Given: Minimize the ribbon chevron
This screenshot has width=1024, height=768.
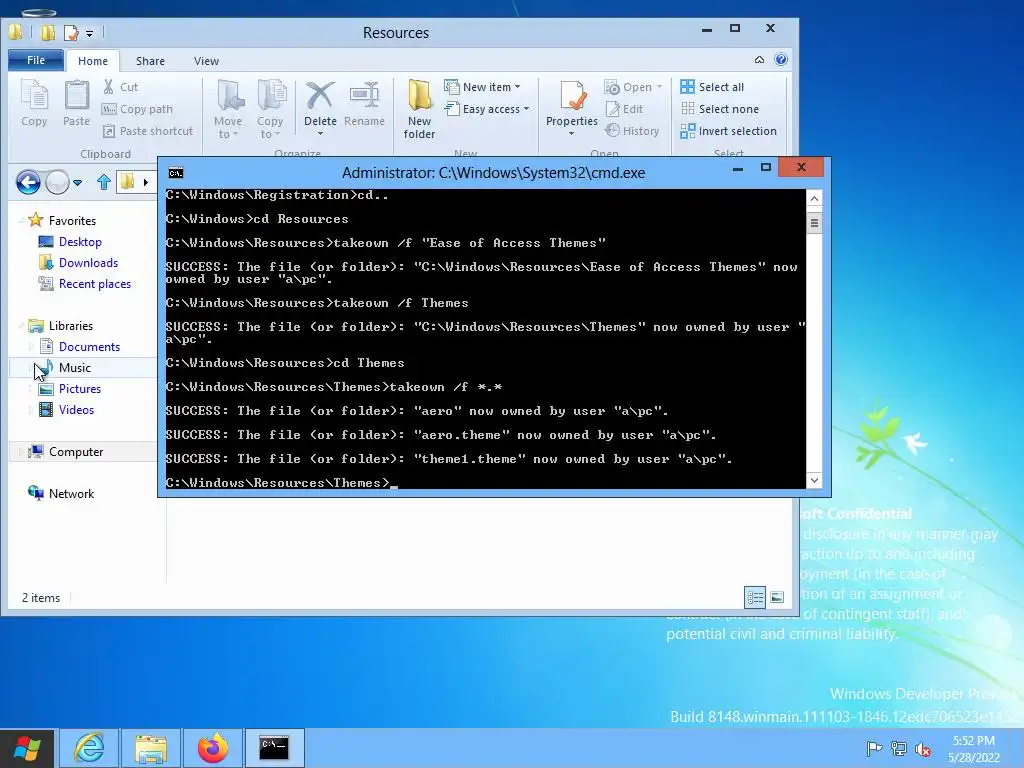Looking at the screenshot, I should 759,59.
